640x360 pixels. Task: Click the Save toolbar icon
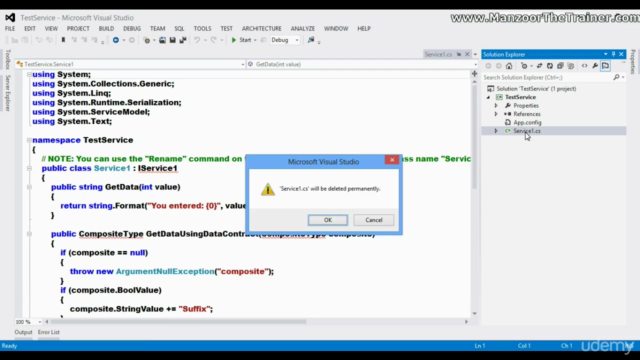(172, 40)
